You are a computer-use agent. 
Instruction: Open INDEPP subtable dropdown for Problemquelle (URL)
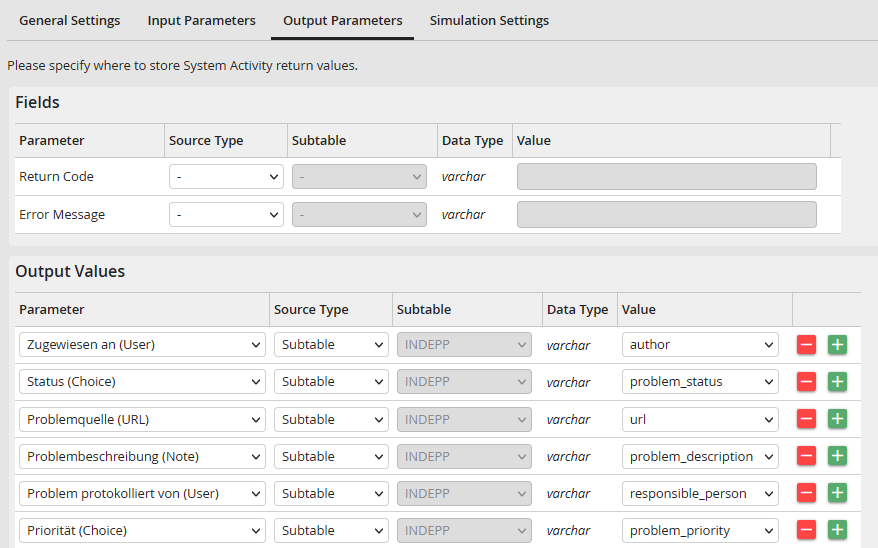point(465,419)
